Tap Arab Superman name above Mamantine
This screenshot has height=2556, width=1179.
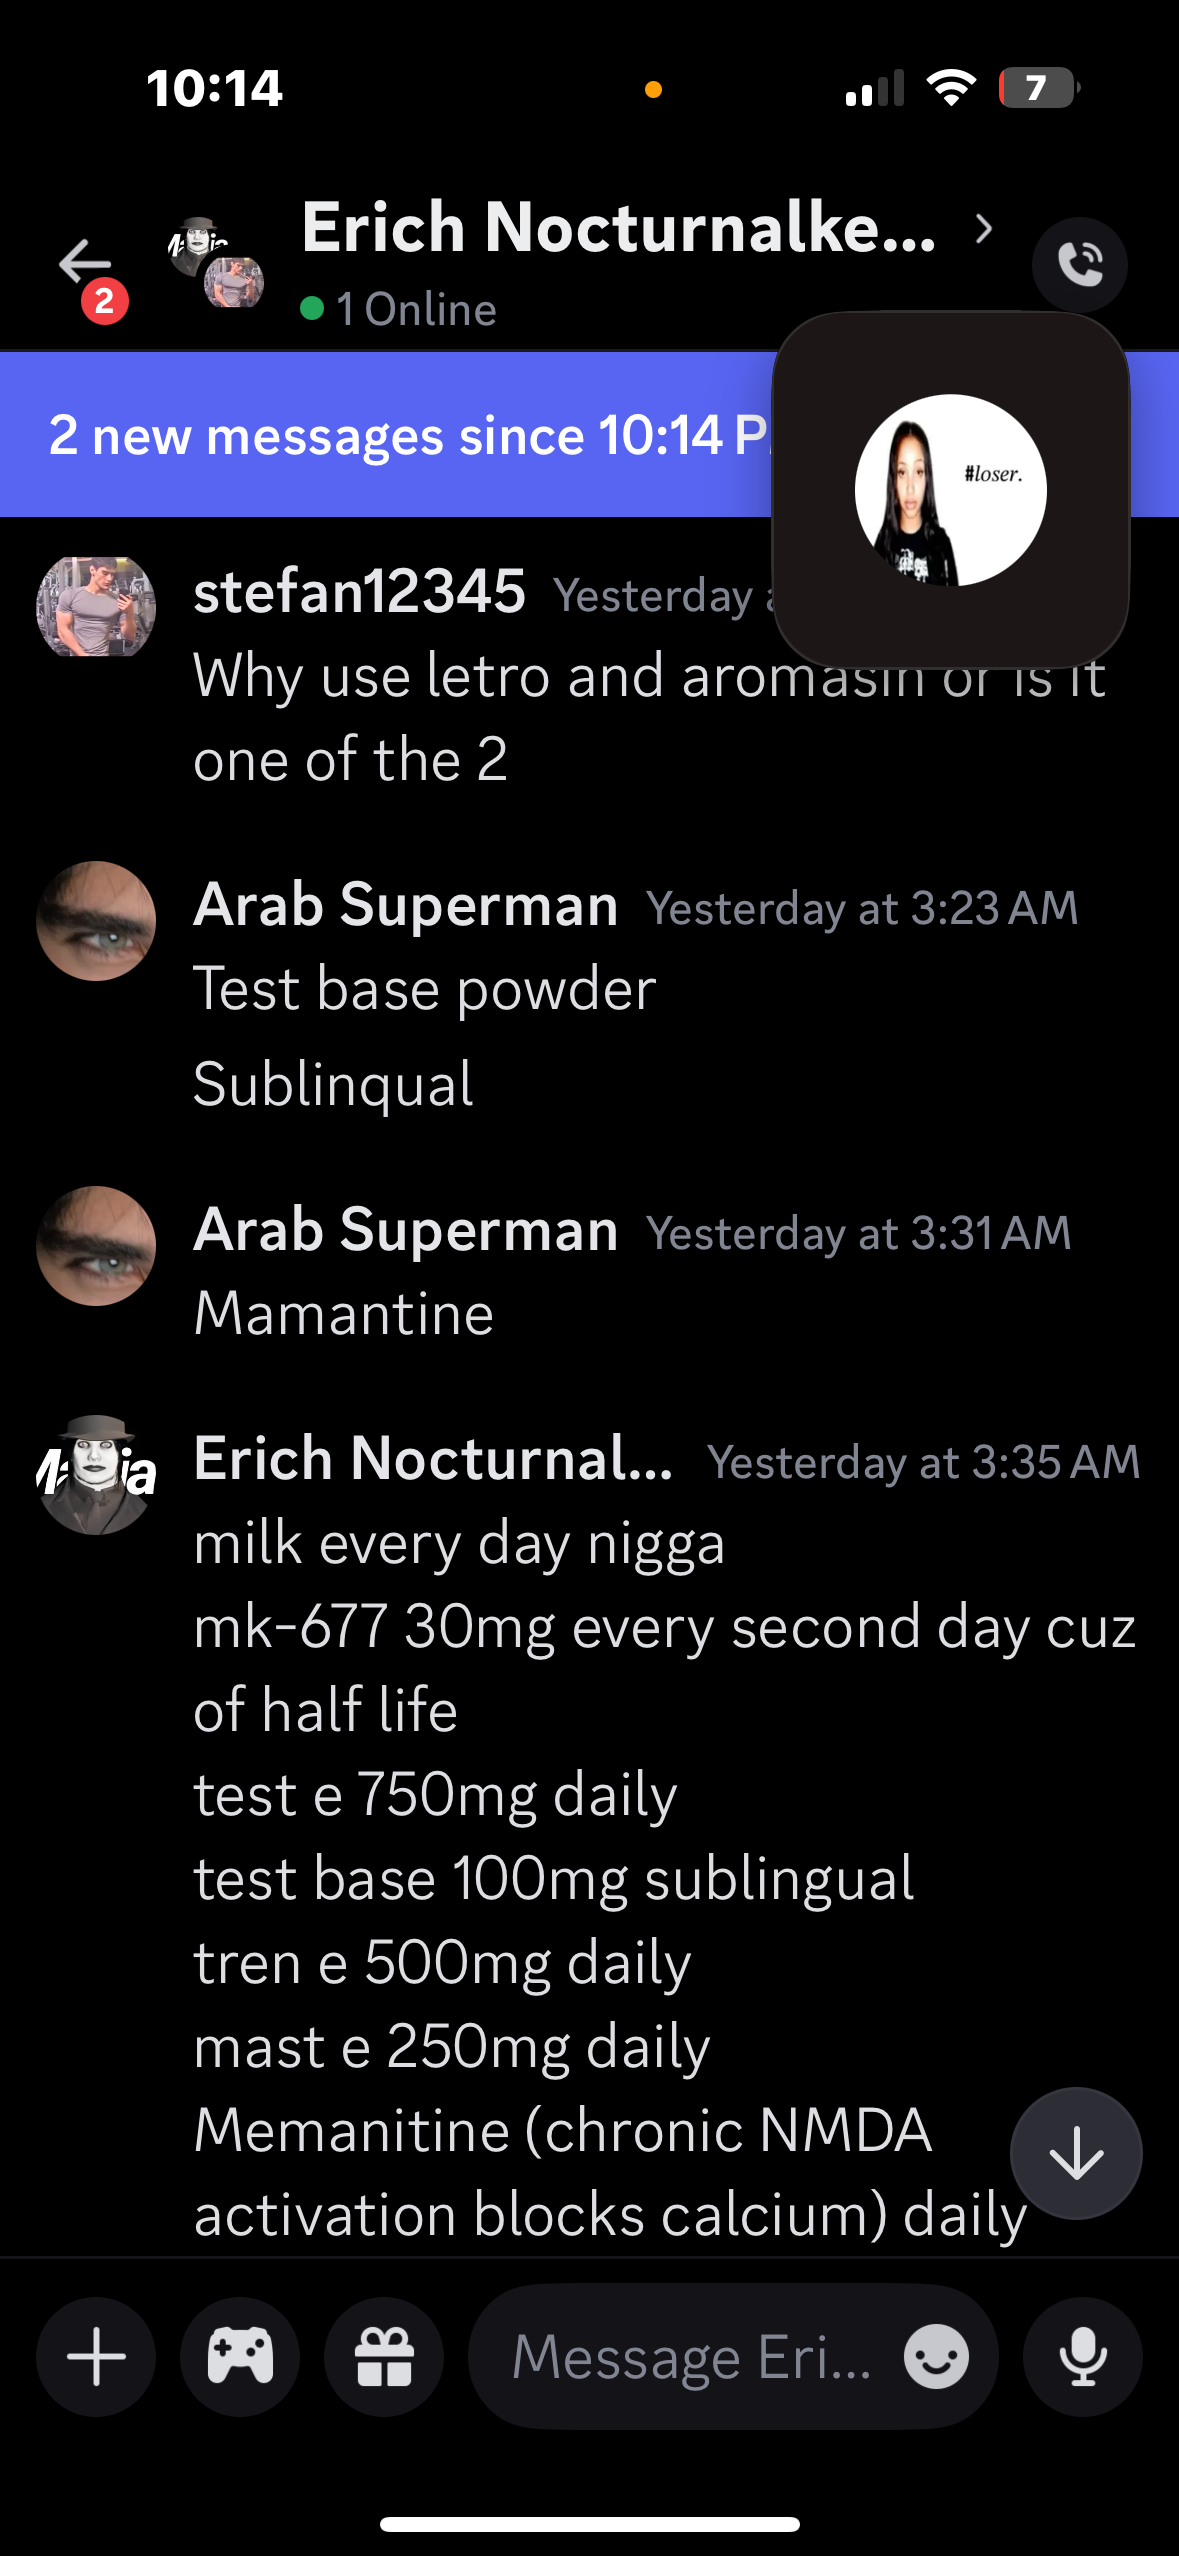[406, 1229]
